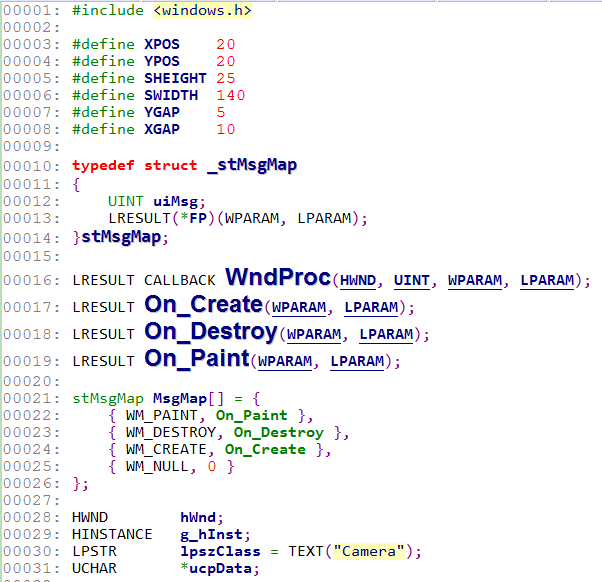Click the HINSTANCE type name
Viewport: 602px width, 582px height.
[112, 534]
